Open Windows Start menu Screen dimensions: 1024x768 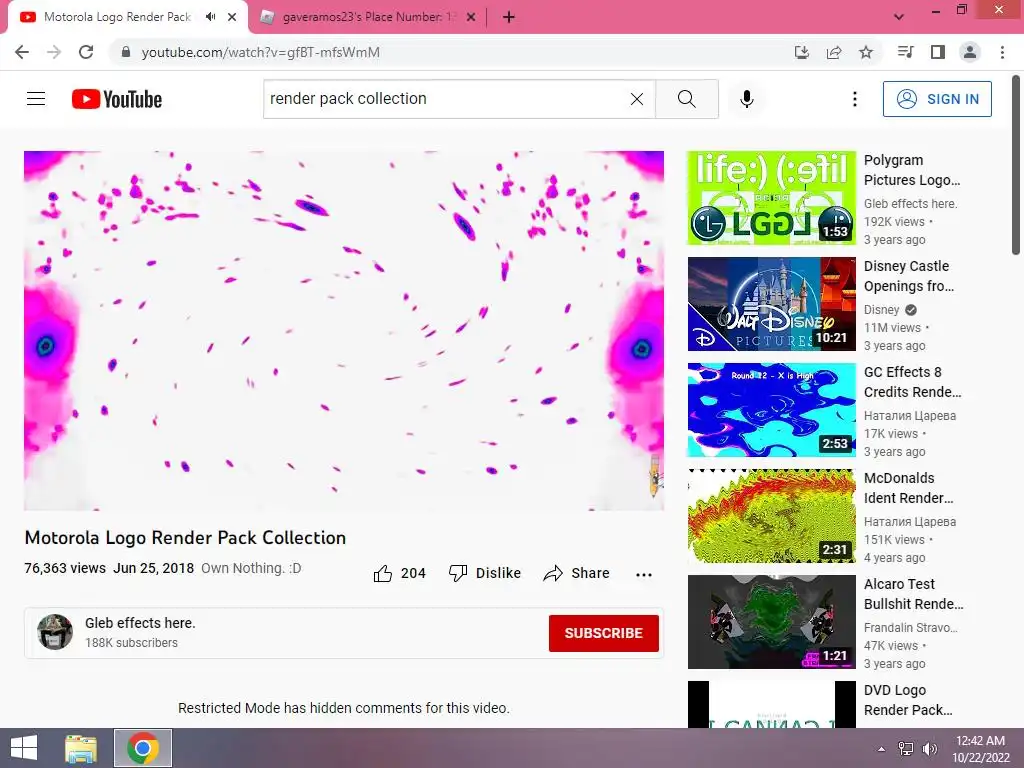24,748
